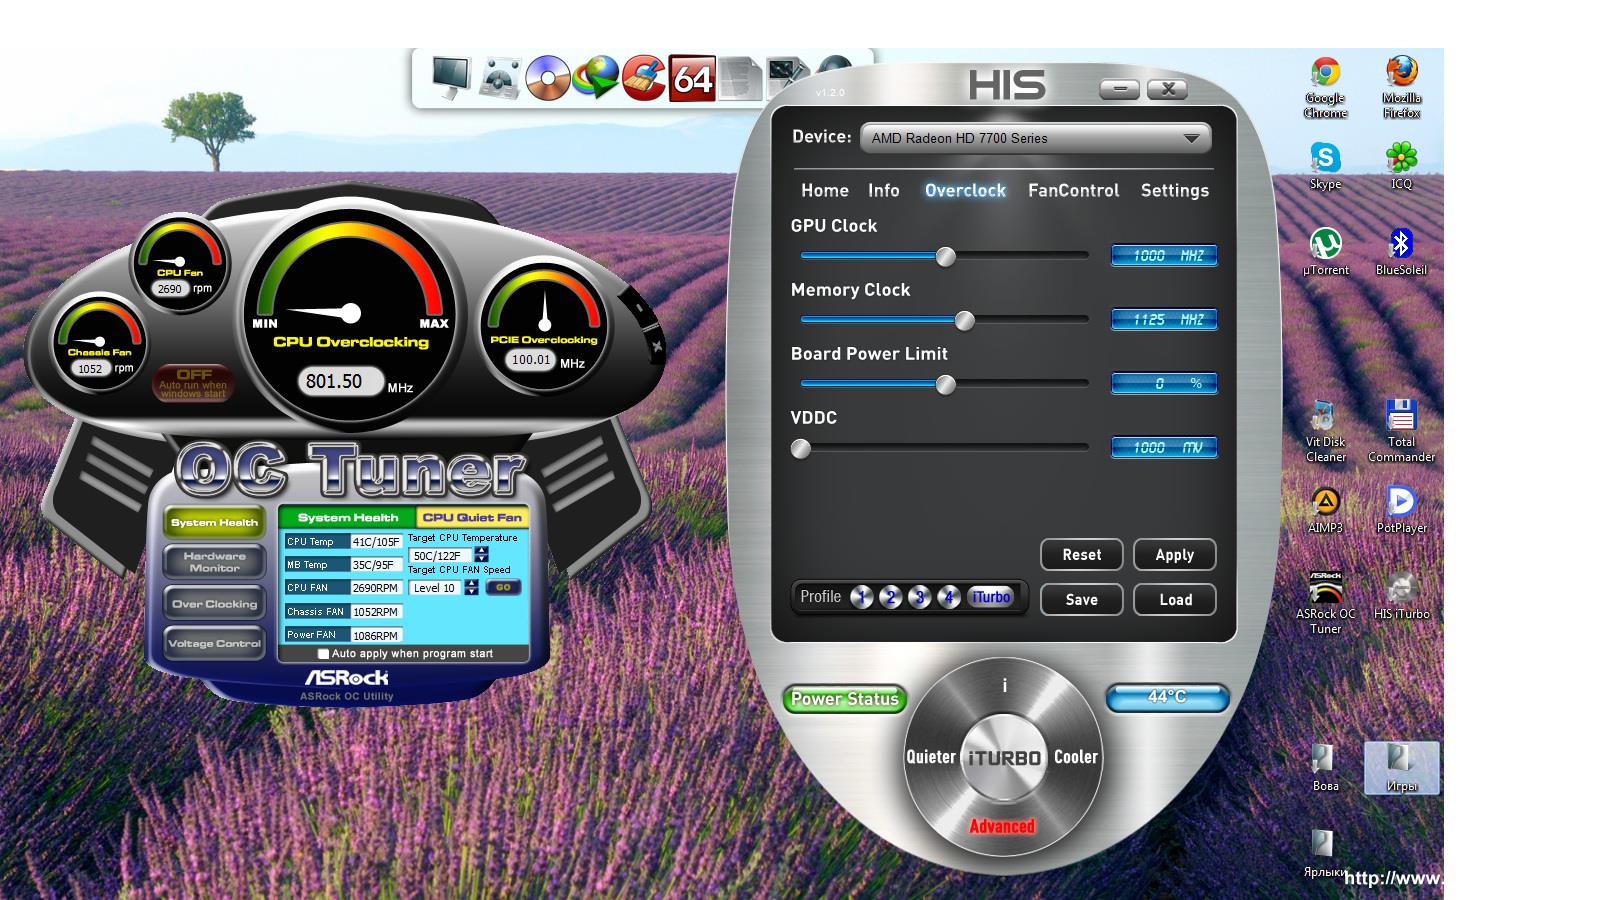Switch to the Info tab in HIS

883,190
